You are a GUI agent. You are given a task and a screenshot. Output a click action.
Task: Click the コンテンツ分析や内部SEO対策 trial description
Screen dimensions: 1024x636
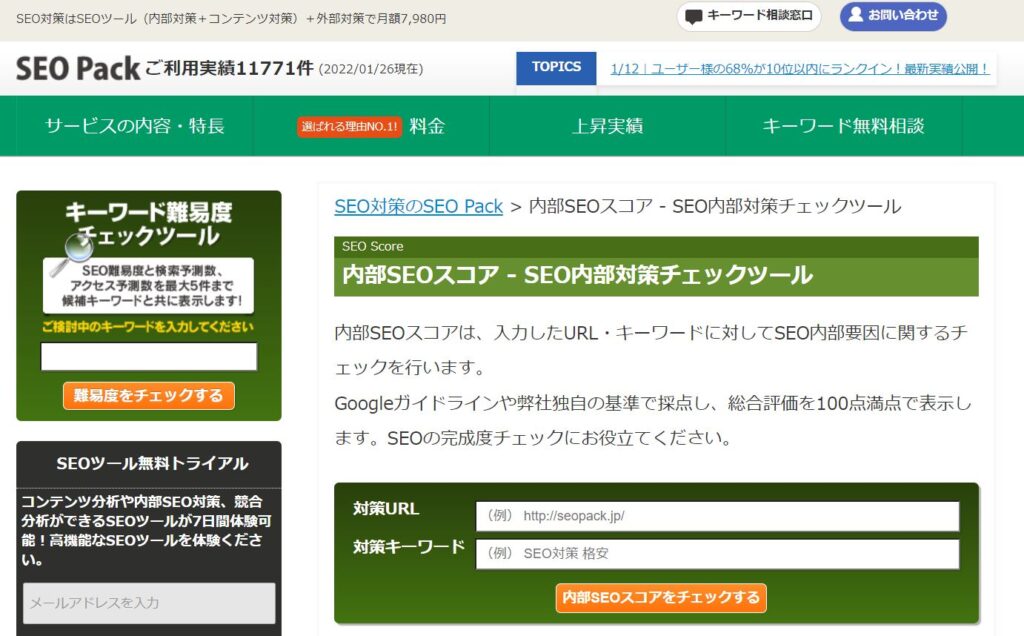point(146,530)
